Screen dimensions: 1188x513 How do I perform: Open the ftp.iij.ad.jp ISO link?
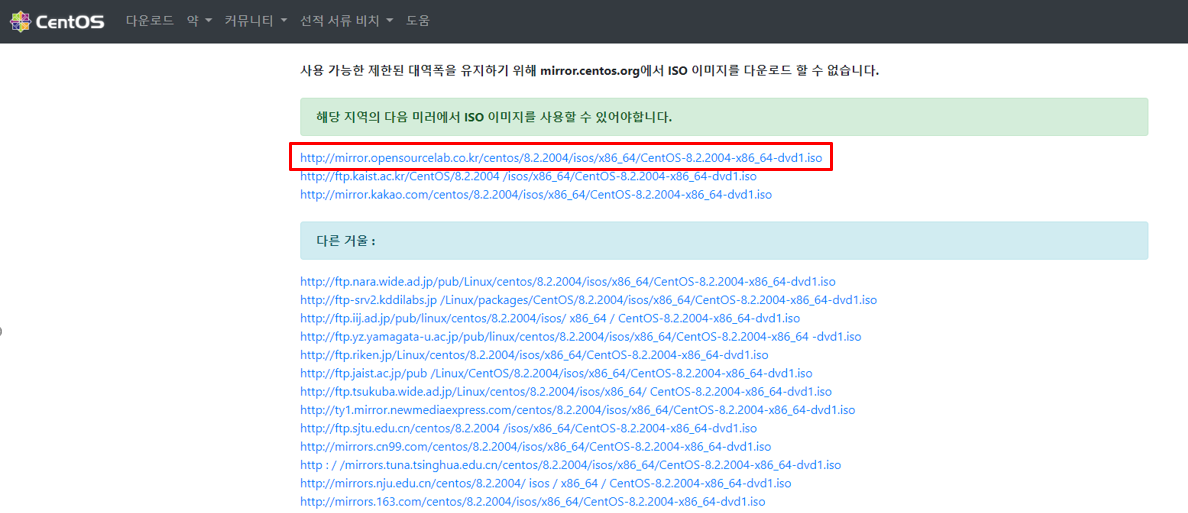point(550,318)
